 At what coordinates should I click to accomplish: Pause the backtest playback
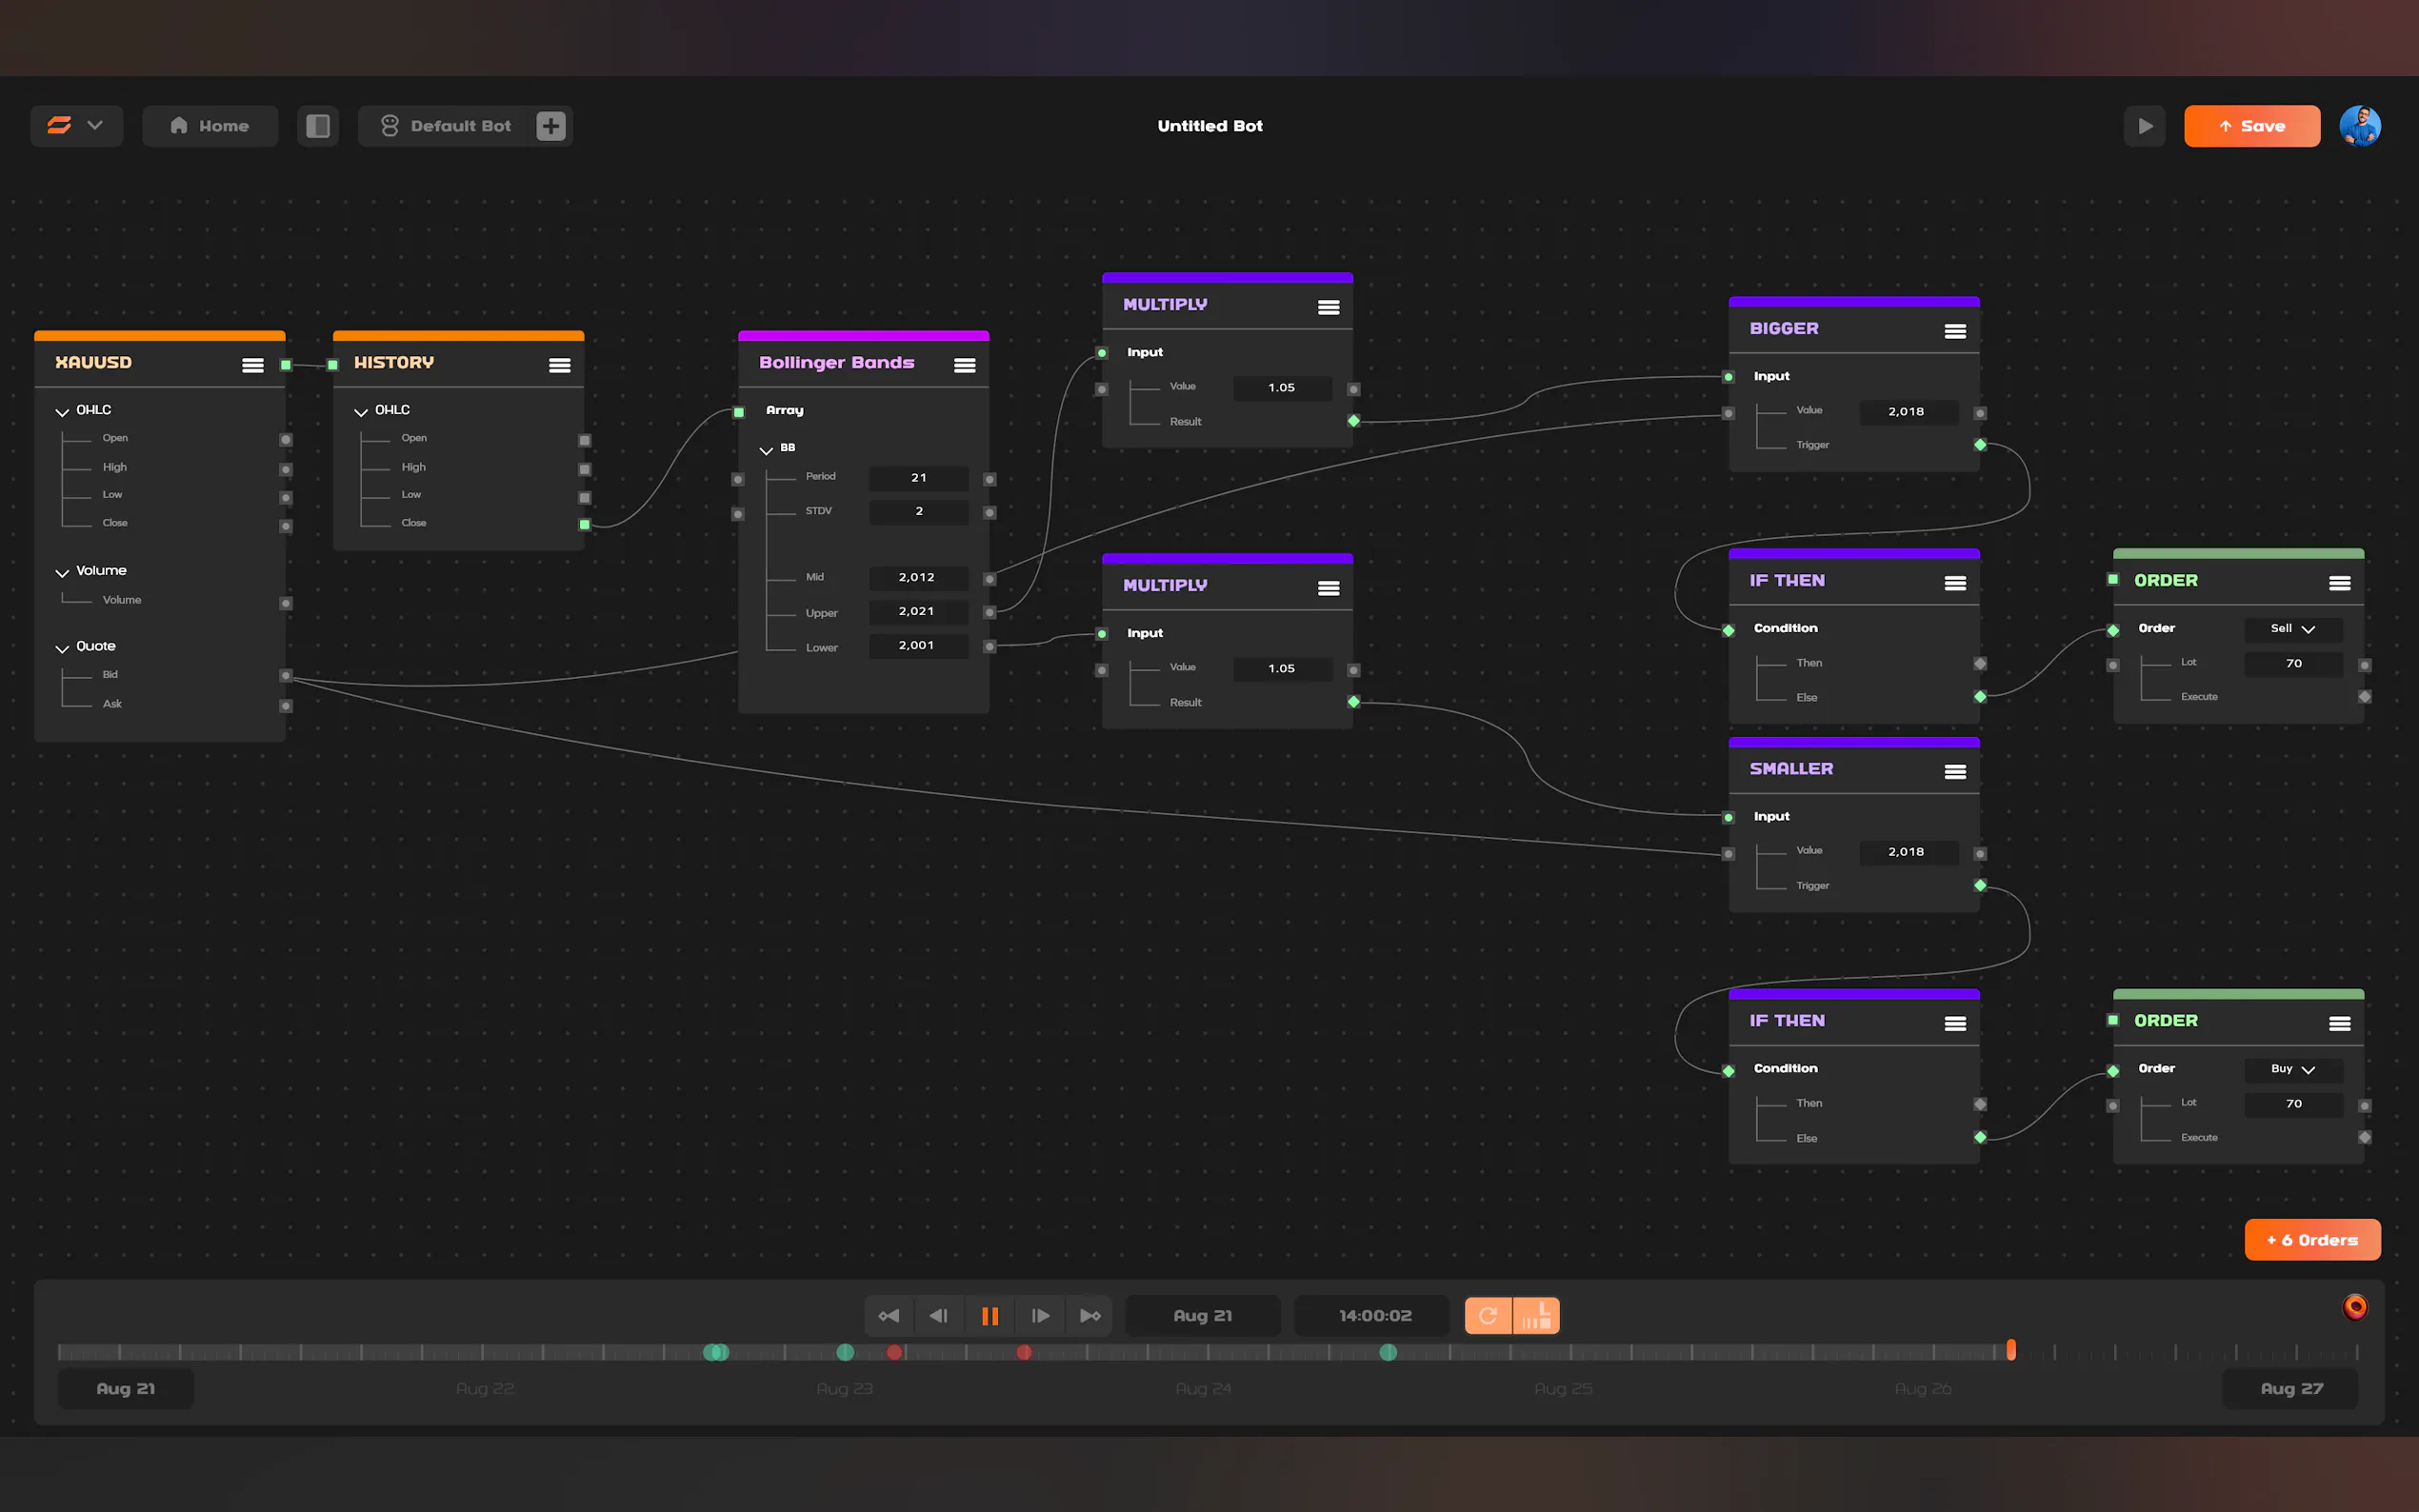coord(989,1316)
